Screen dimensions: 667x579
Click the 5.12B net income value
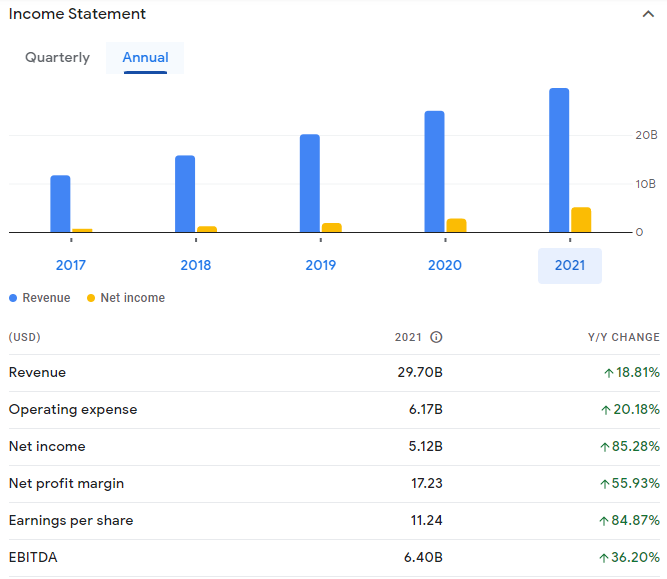coord(425,446)
